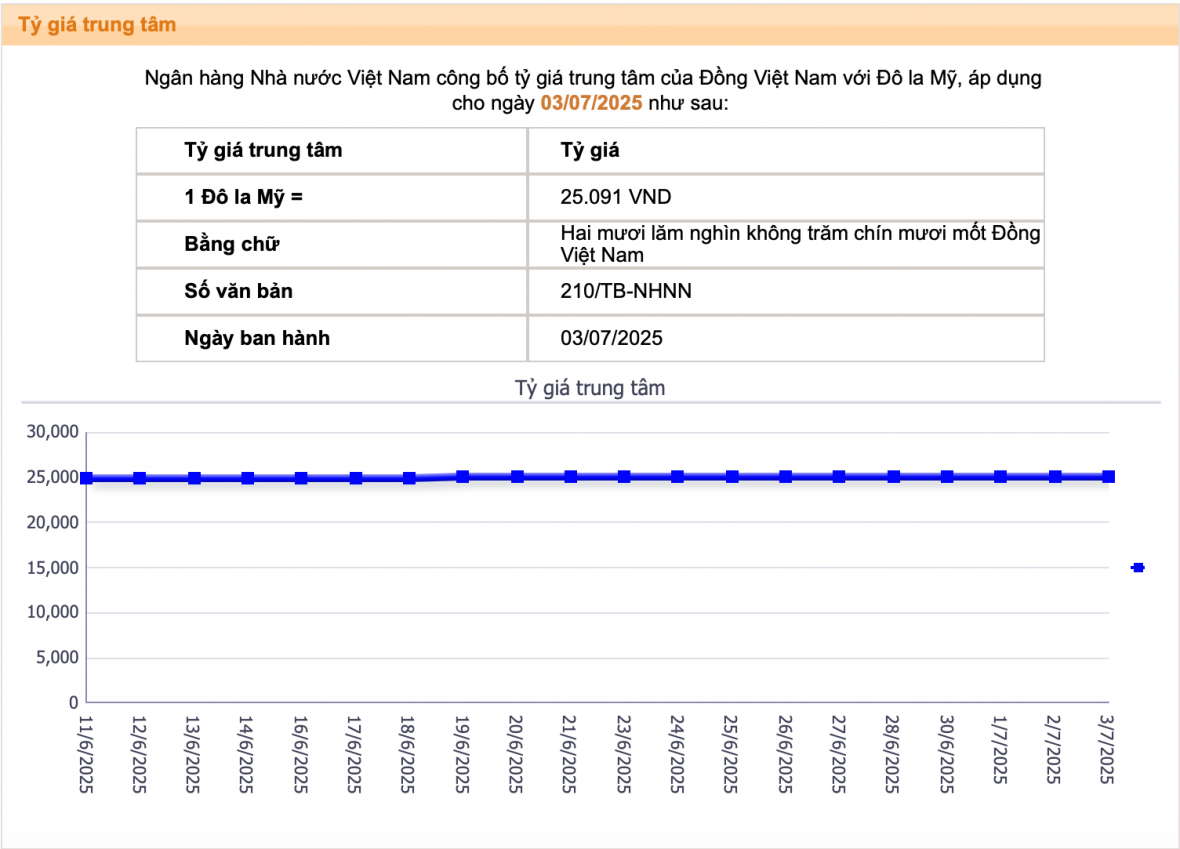Click the data point for 3/7/2025
The width and height of the screenshot is (1180, 849).
coord(1106,477)
